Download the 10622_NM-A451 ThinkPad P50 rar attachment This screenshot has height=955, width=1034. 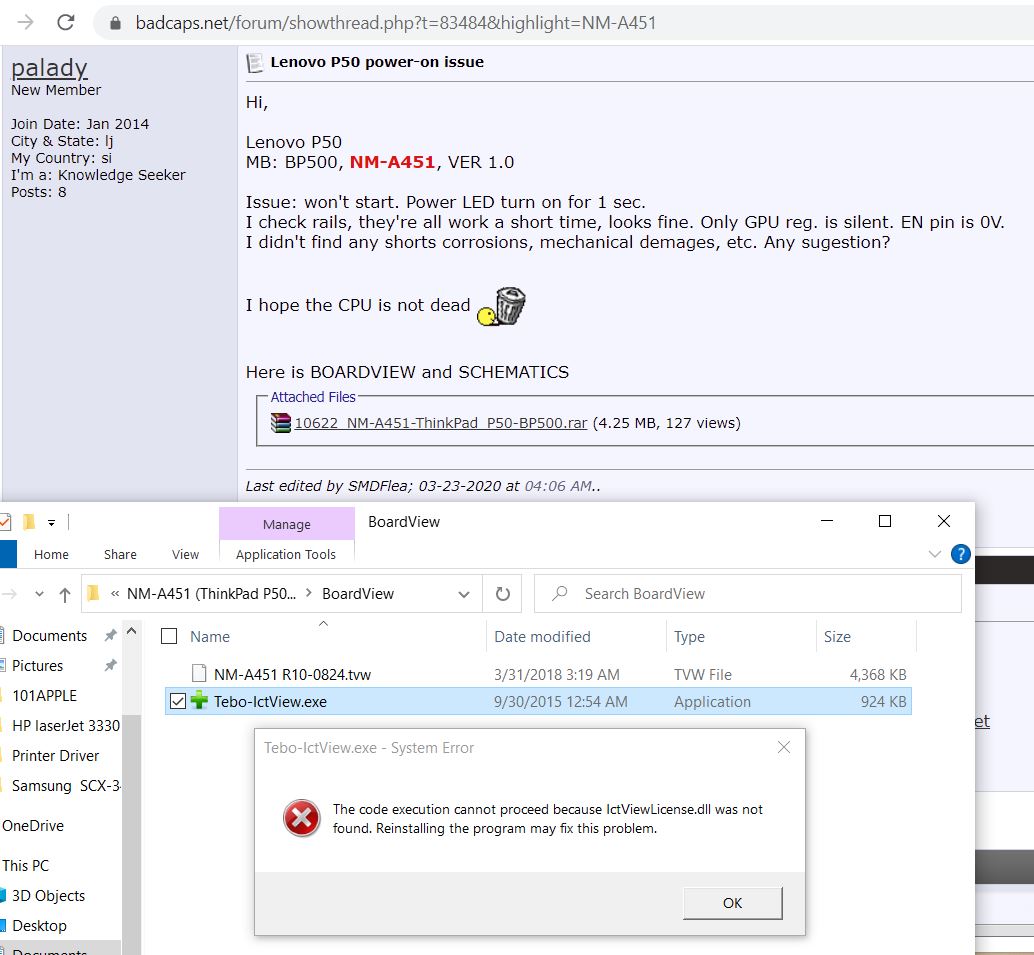tap(441, 423)
